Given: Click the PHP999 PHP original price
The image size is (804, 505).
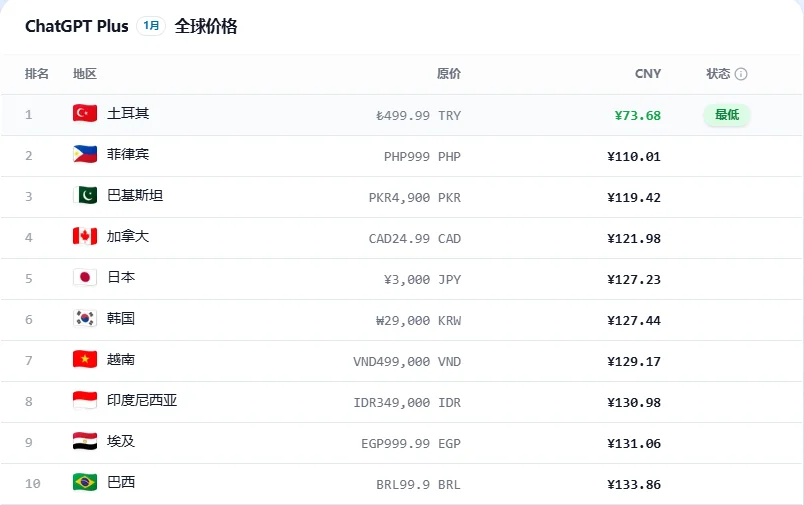Looking at the screenshot, I should [x=423, y=157].
